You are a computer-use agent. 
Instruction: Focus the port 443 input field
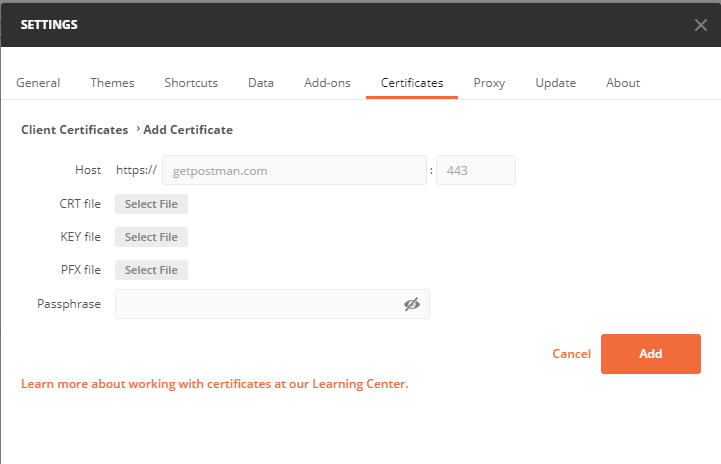point(476,170)
